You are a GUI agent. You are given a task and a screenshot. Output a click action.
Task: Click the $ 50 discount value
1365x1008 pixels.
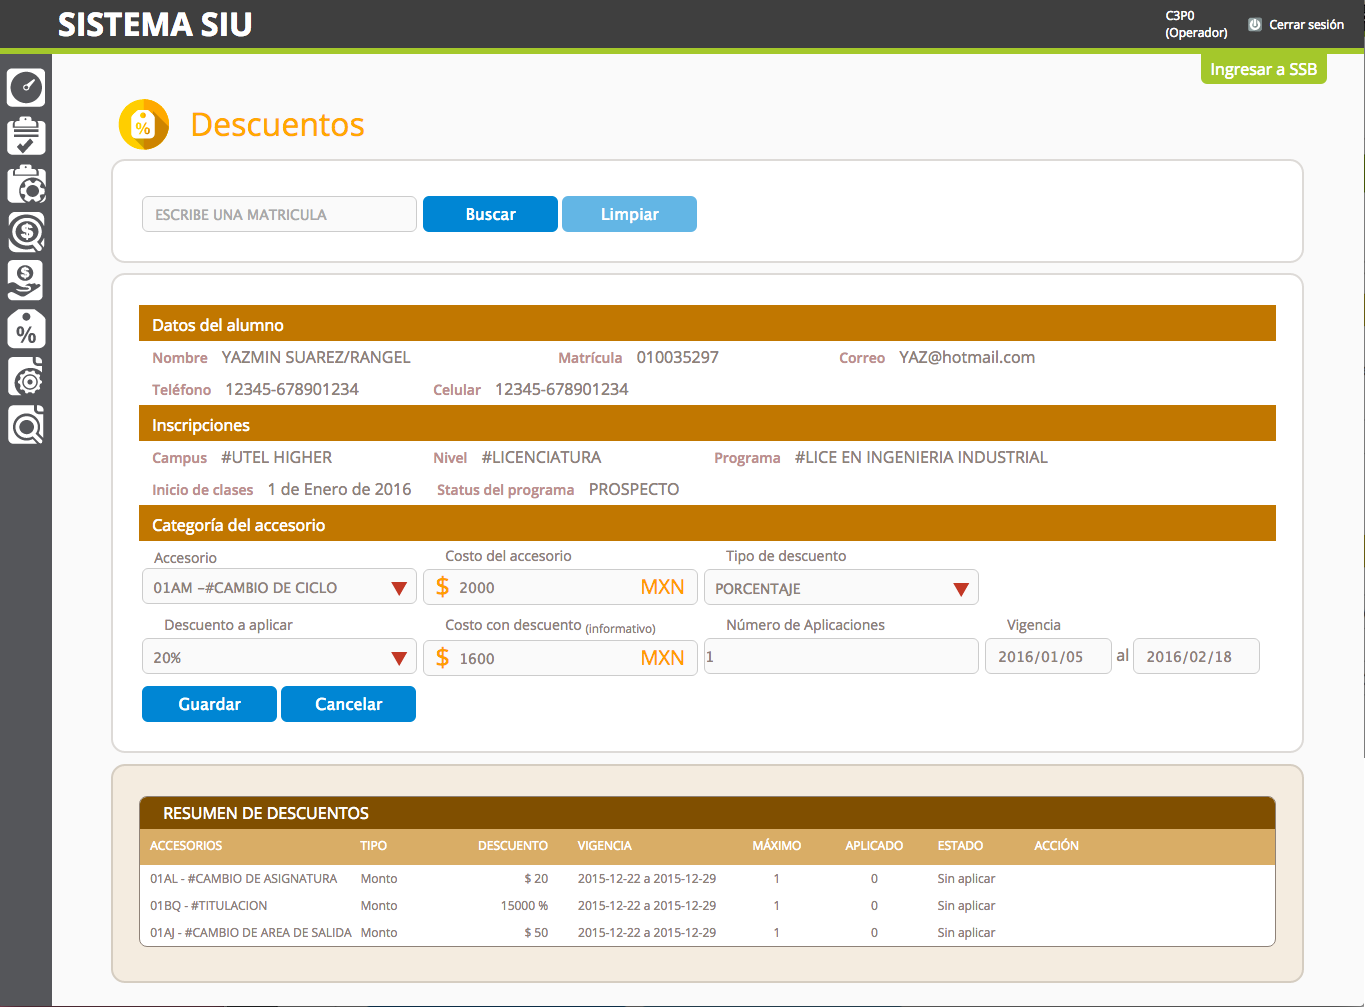coord(536,932)
